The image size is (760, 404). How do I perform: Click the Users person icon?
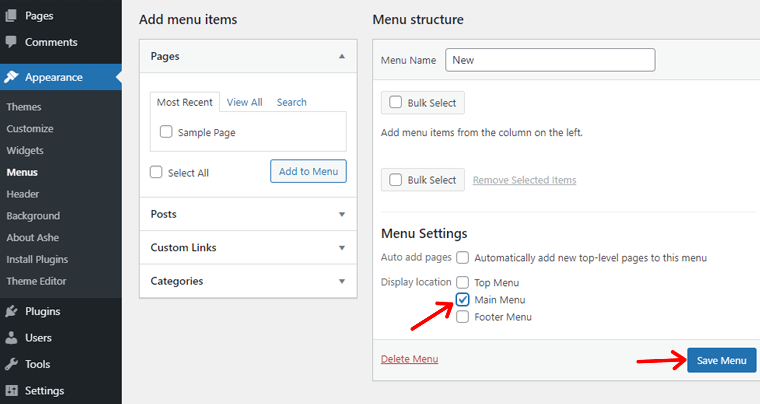point(11,338)
